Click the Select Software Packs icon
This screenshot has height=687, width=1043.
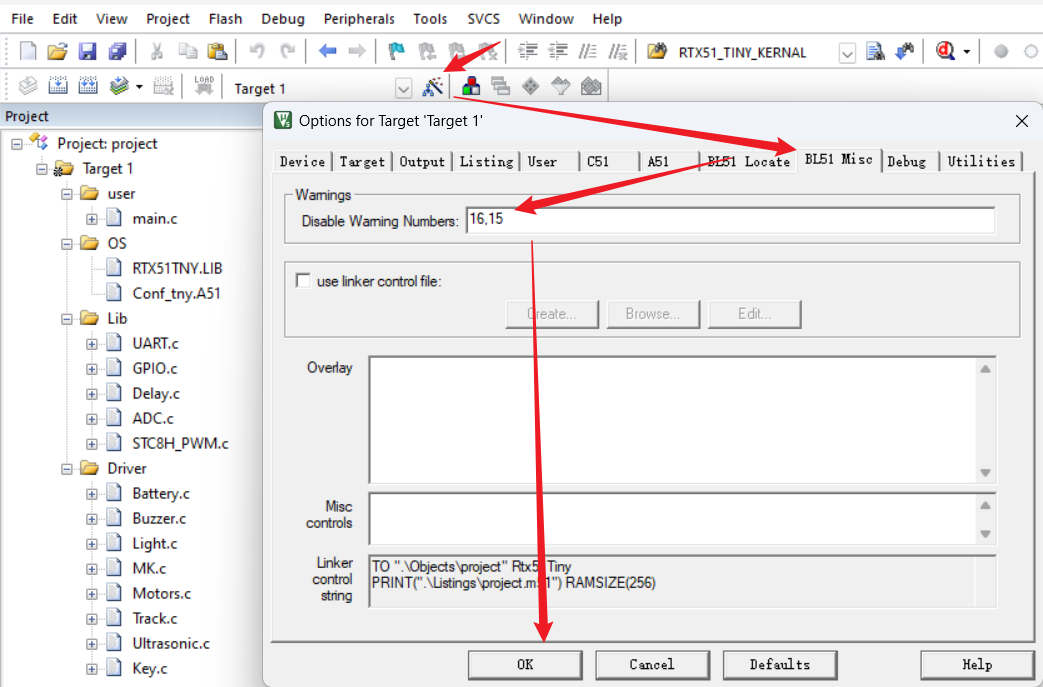pyautogui.click(x=561, y=86)
